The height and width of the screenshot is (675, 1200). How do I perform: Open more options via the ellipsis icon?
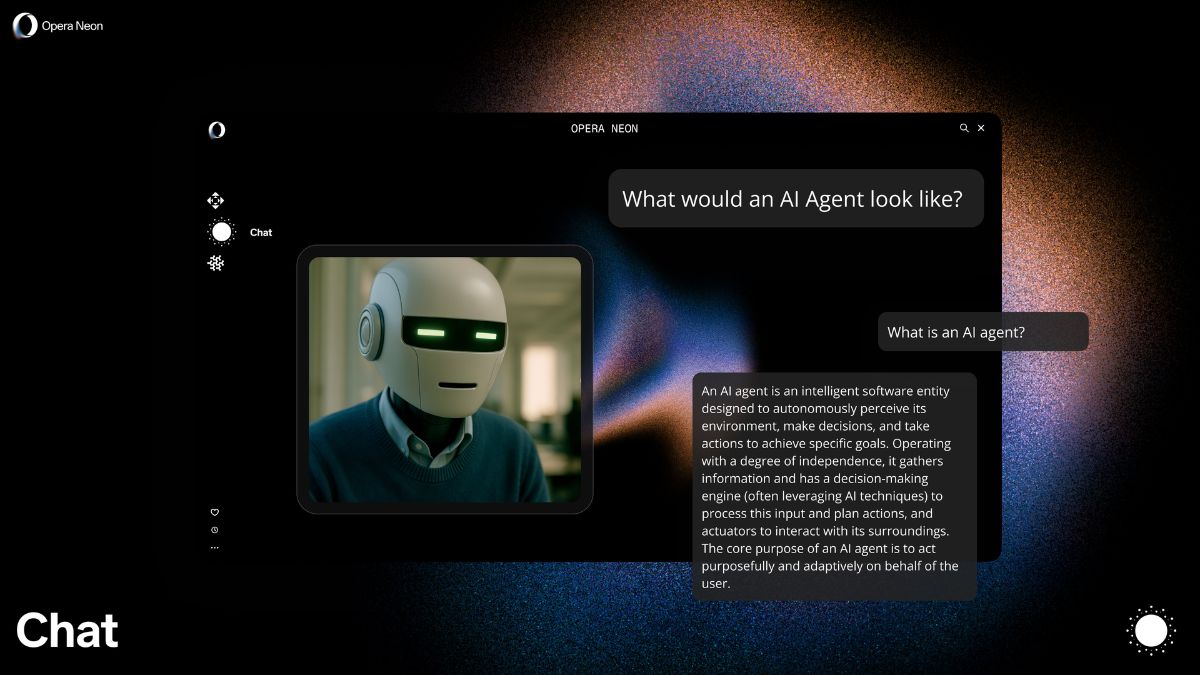coord(214,546)
